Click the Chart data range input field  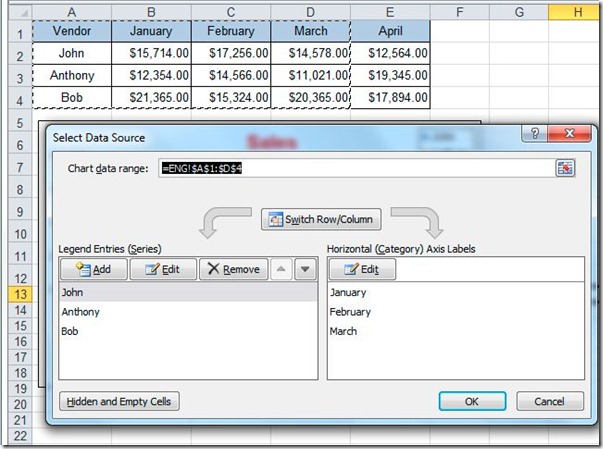click(x=356, y=168)
